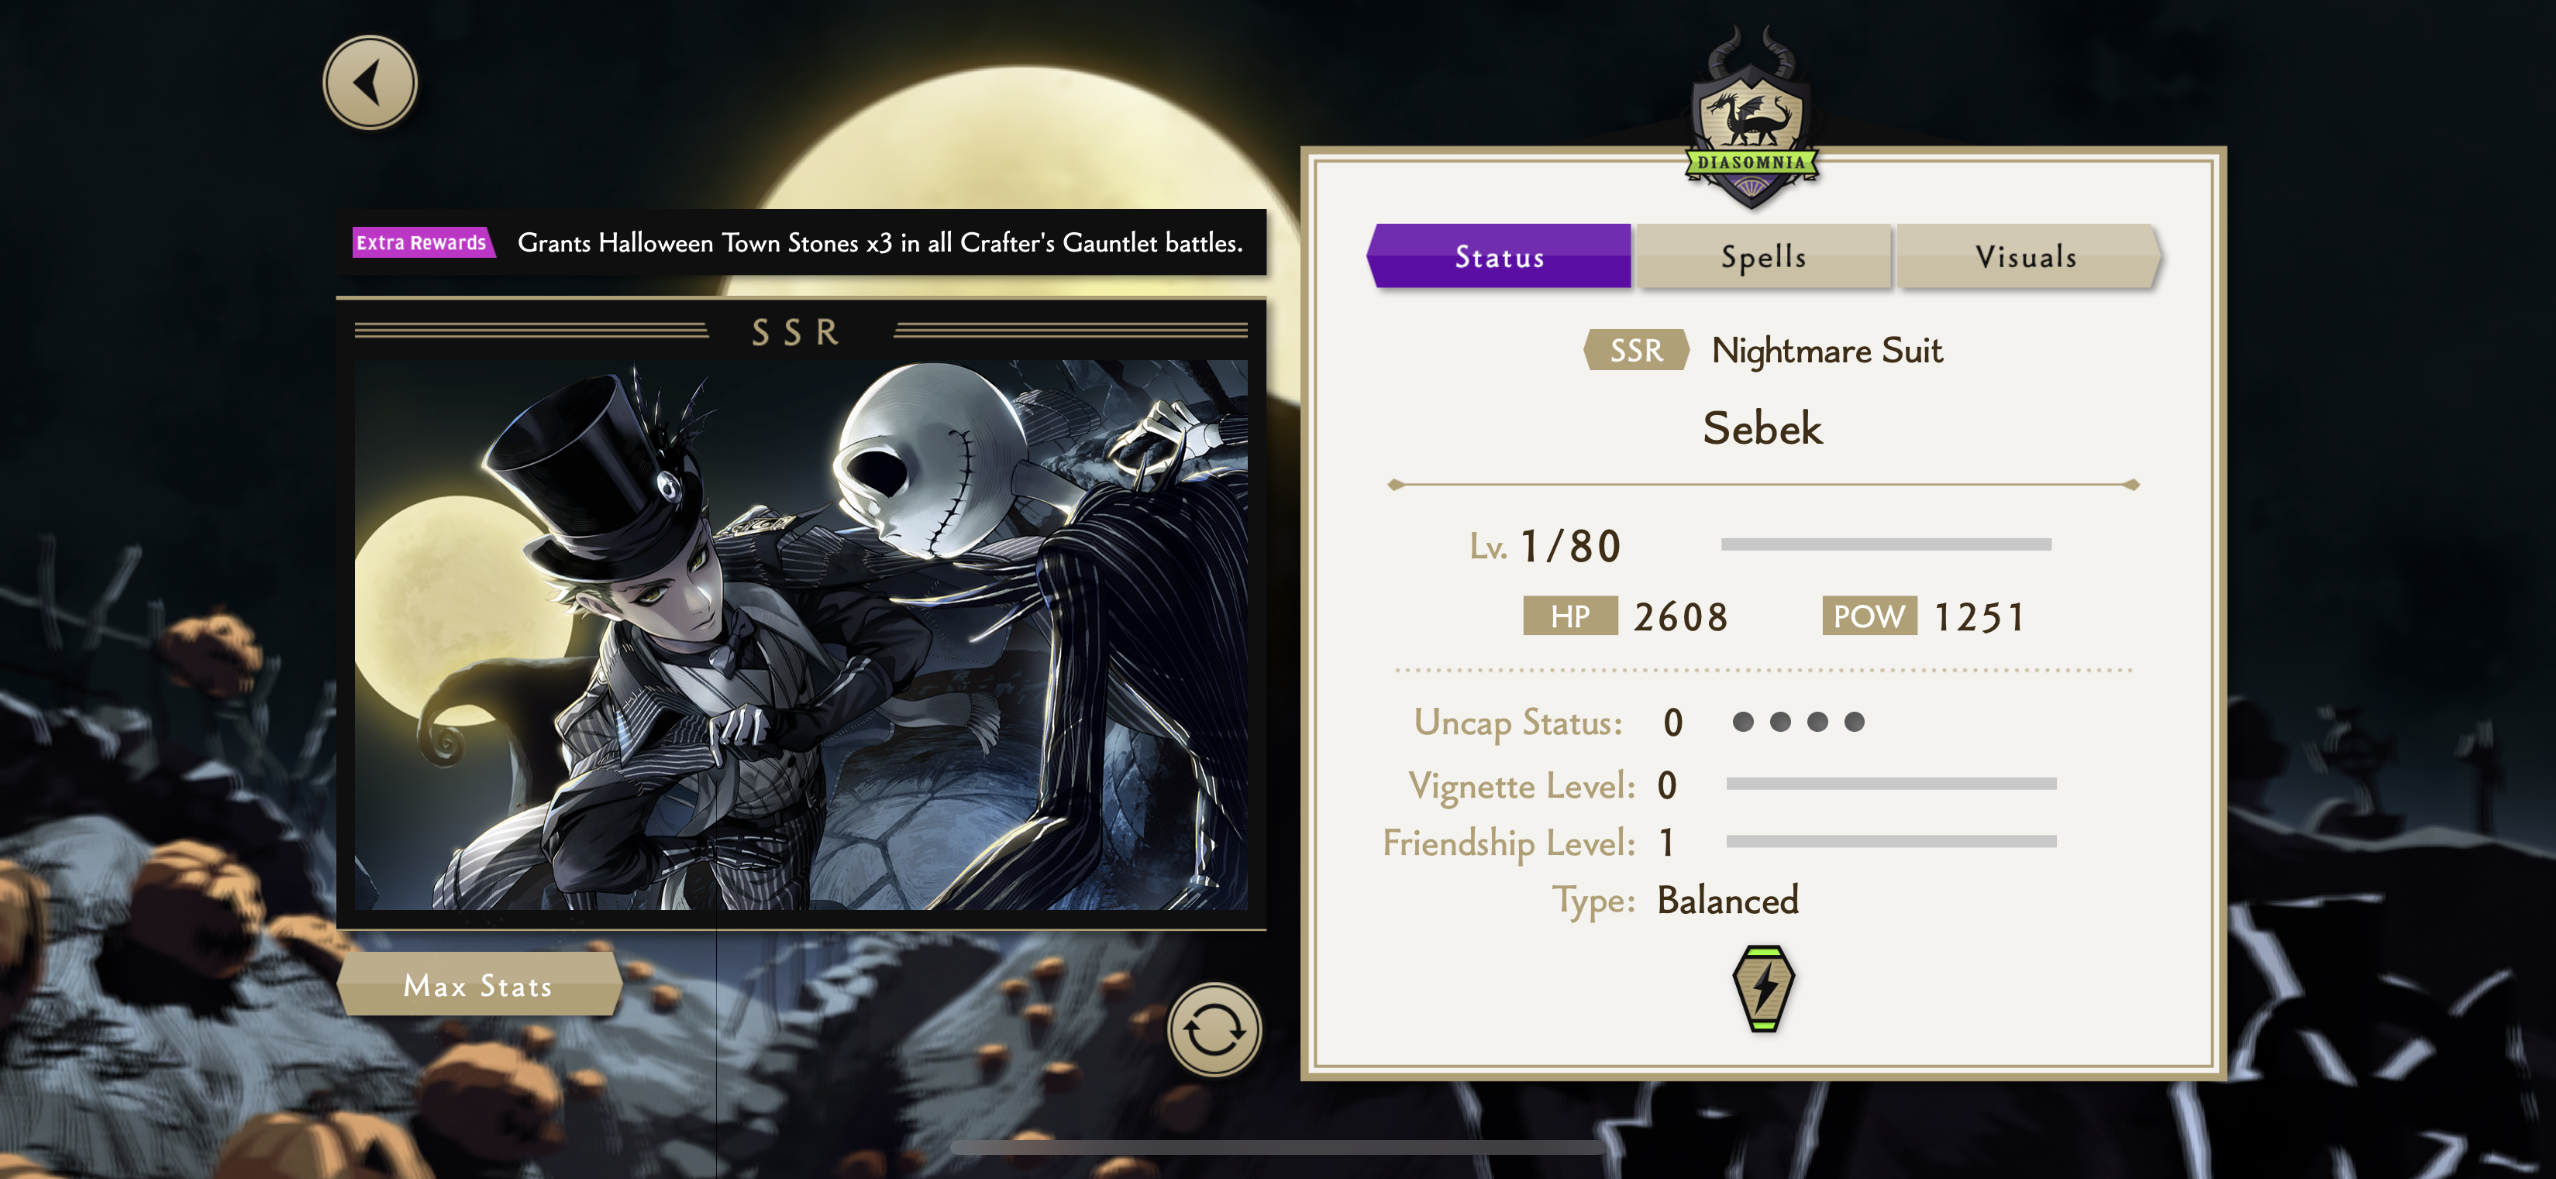Tap the Vignette Level progress bar
Screen dimensions: 2556x1179
[x=1891, y=784]
